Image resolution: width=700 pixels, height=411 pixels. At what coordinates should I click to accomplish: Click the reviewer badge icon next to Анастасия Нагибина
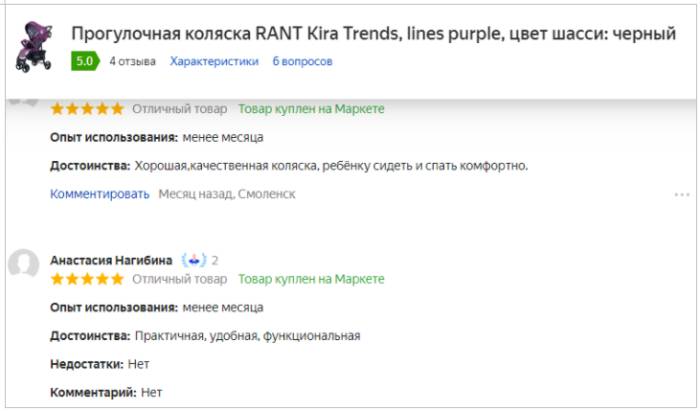coord(194,260)
